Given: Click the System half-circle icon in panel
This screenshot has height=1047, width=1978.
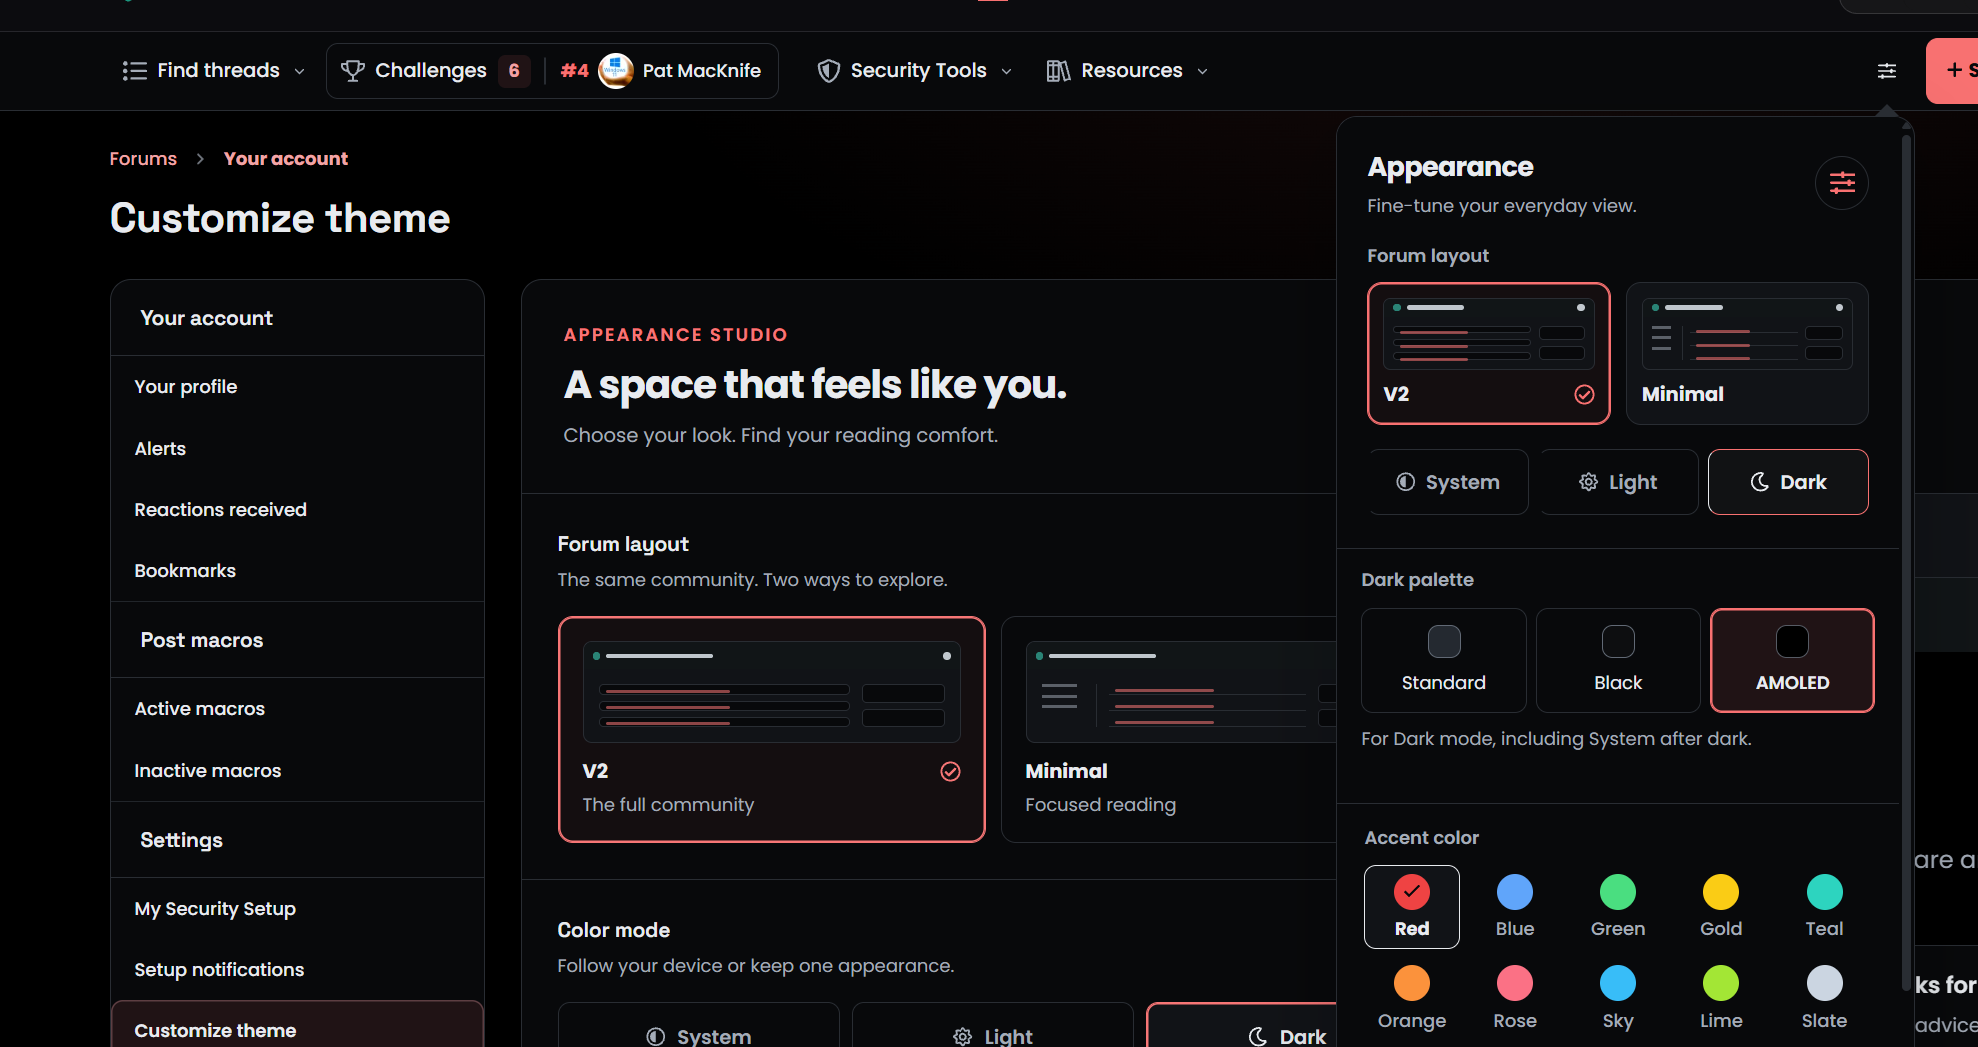Looking at the screenshot, I should tap(1406, 482).
